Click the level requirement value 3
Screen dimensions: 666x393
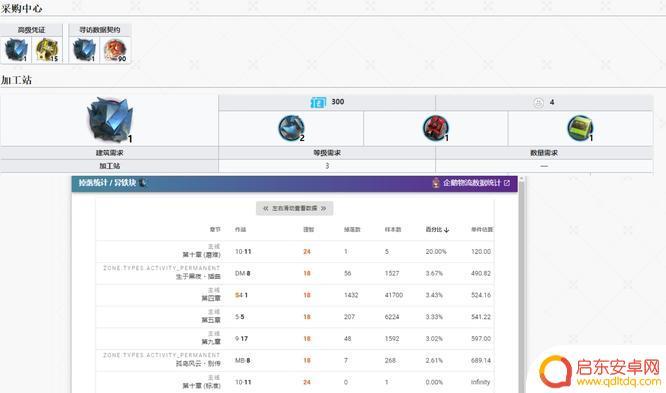coord(327,166)
